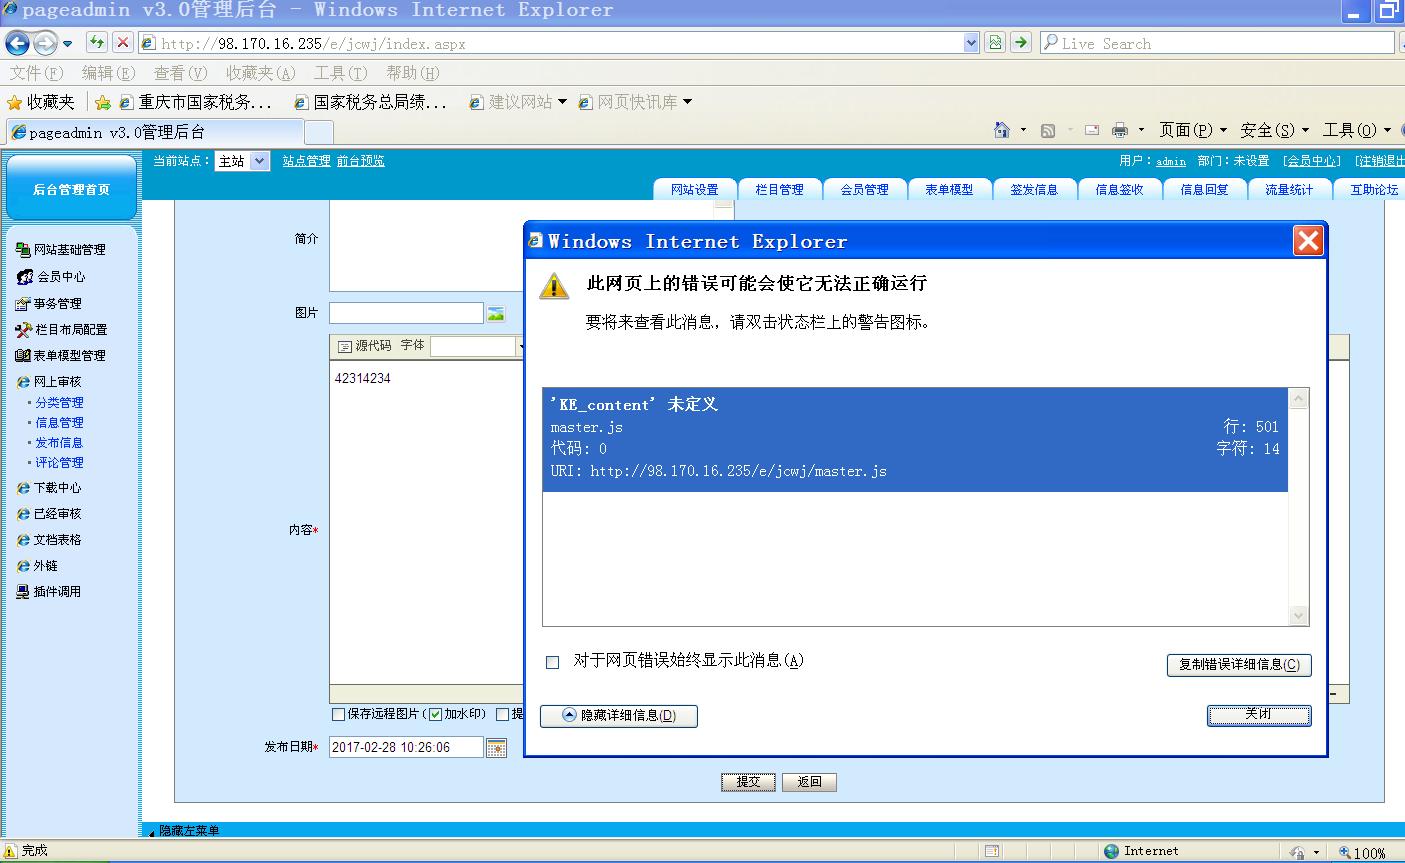Click the green Go arrow icon

[x=1020, y=42]
